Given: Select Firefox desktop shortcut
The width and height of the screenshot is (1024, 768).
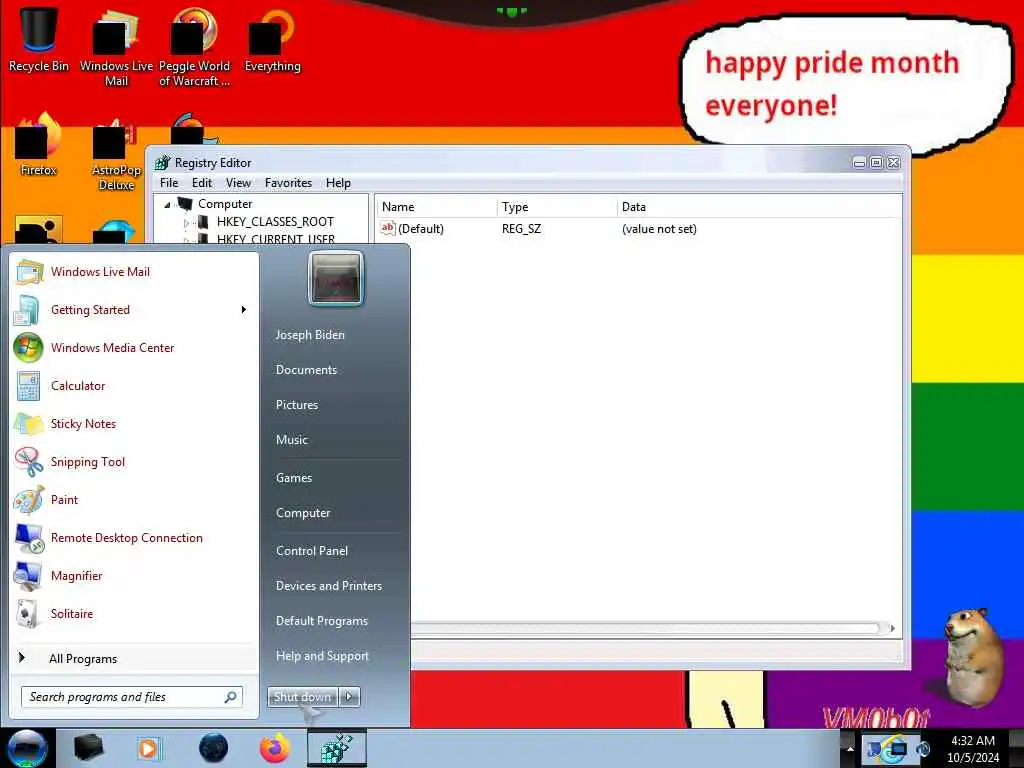Looking at the screenshot, I should coord(39,144).
